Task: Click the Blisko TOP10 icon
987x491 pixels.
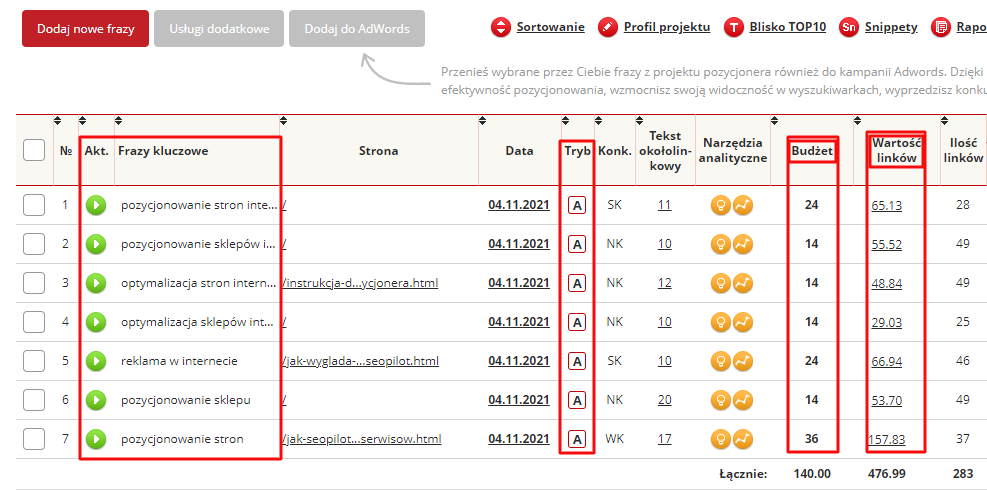Action: click(x=734, y=27)
